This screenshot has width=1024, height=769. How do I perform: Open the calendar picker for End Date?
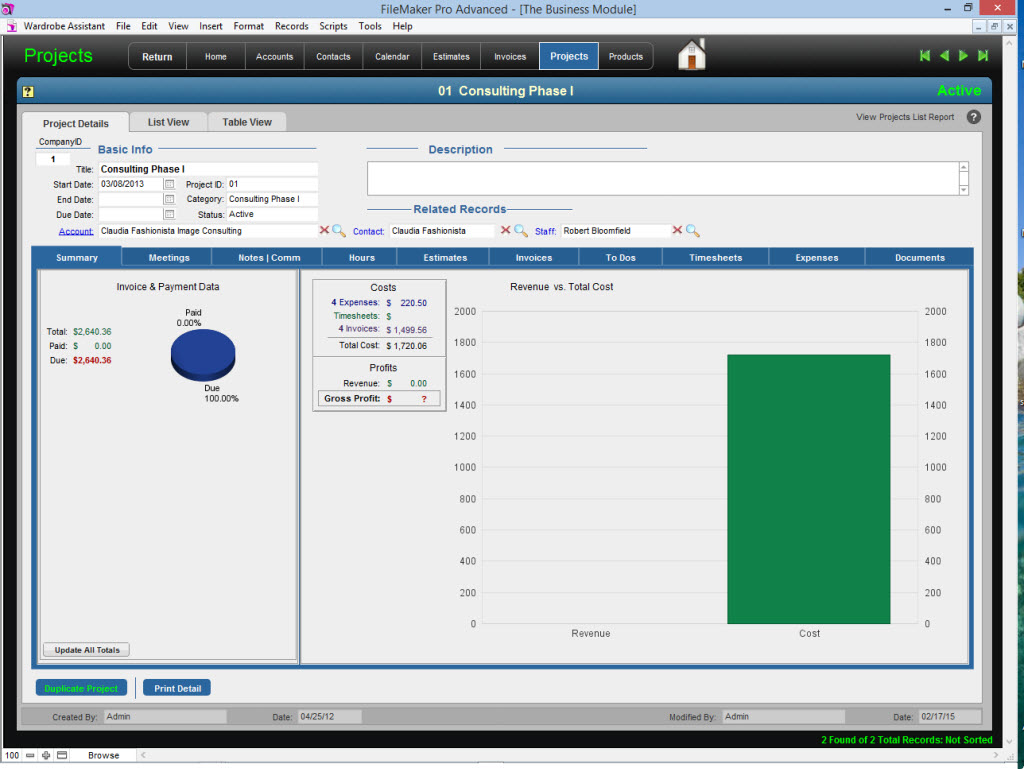coord(169,199)
